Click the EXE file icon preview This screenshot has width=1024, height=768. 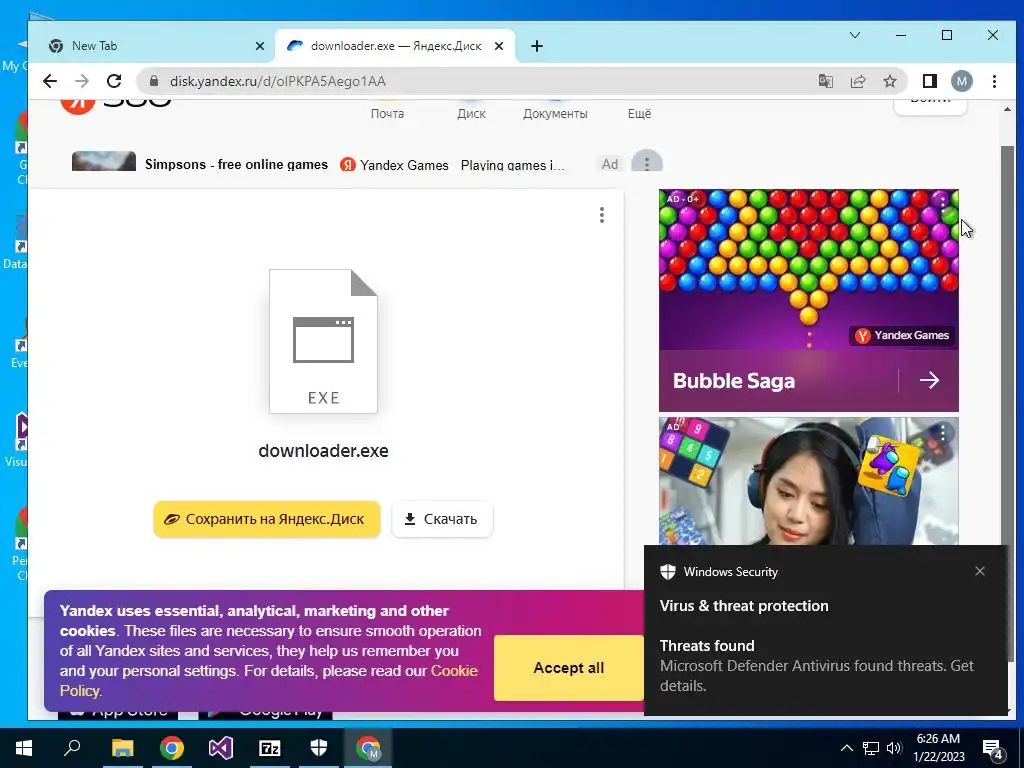coord(323,341)
